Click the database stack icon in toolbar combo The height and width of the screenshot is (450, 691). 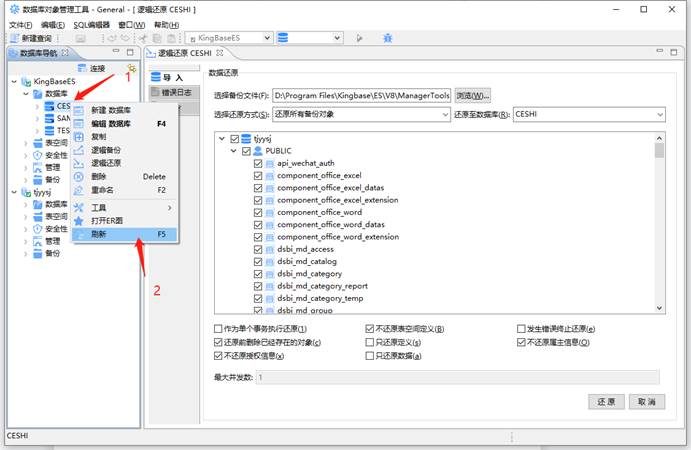[283, 38]
